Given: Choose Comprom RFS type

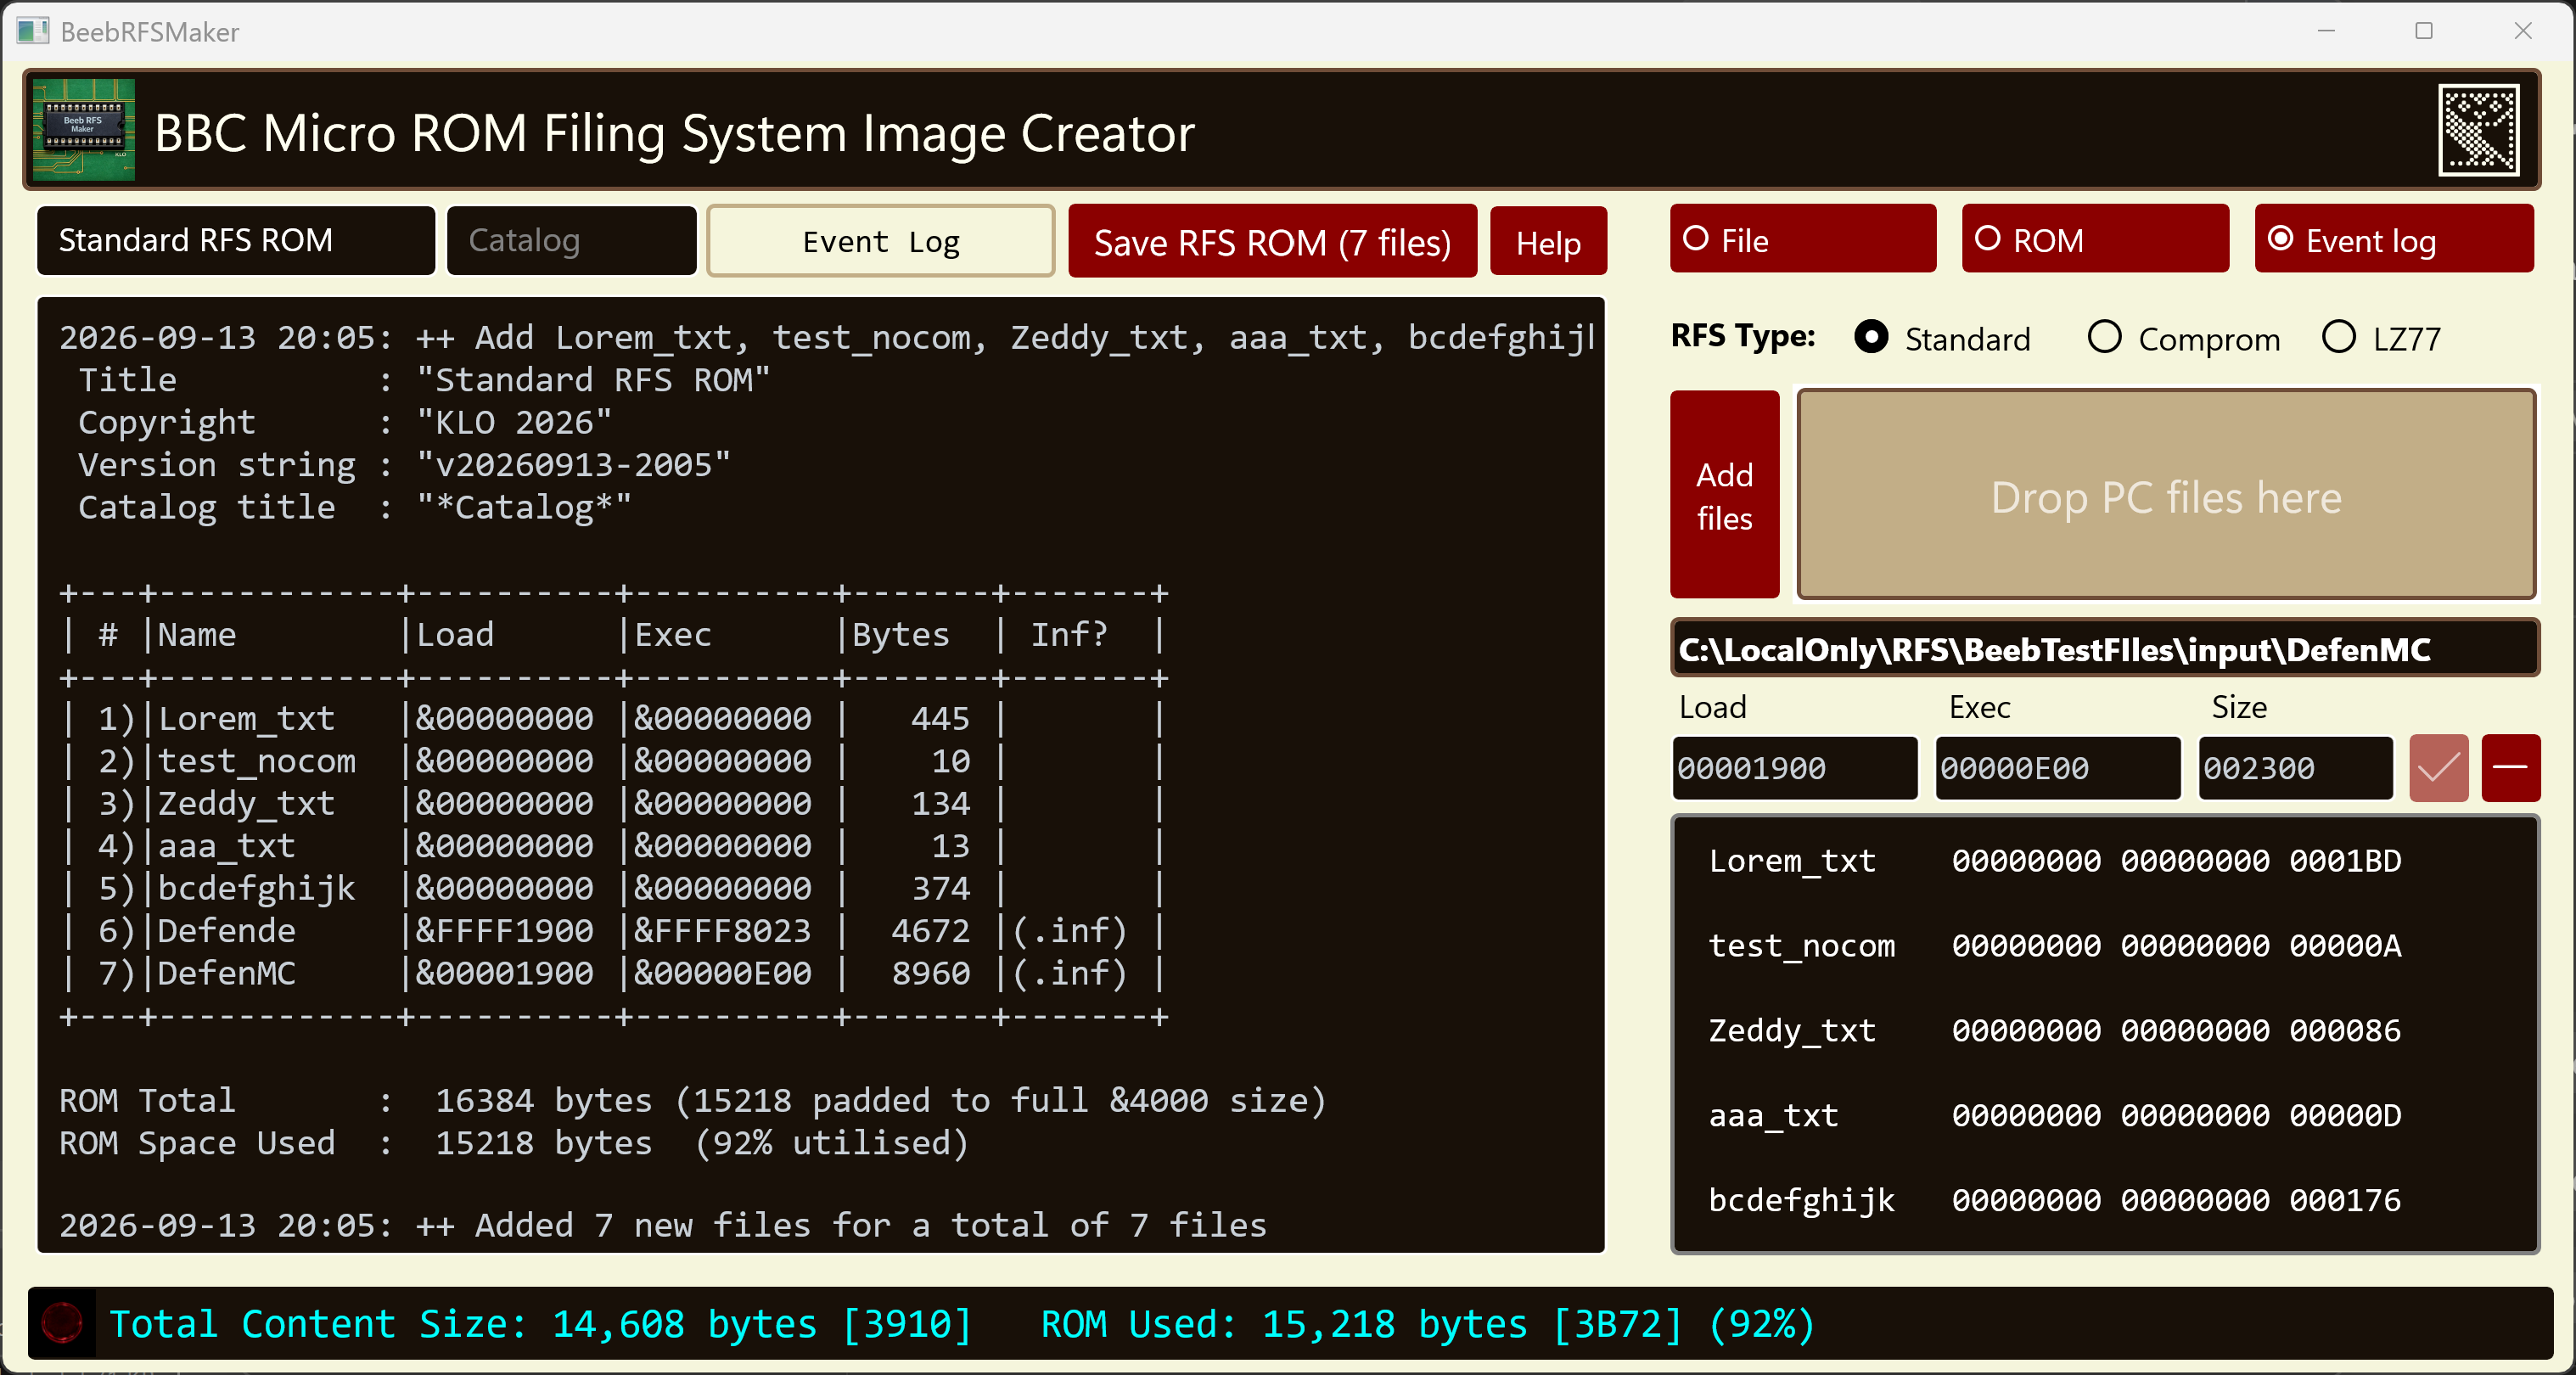Looking at the screenshot, I should coord(2184,338).
